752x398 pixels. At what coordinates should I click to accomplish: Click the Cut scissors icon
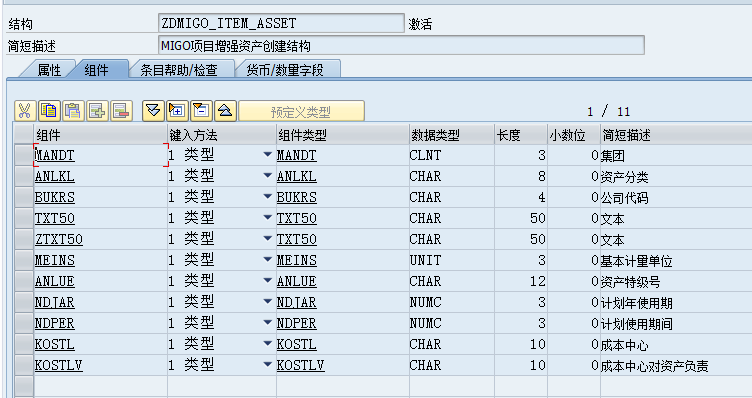(24, 111)
